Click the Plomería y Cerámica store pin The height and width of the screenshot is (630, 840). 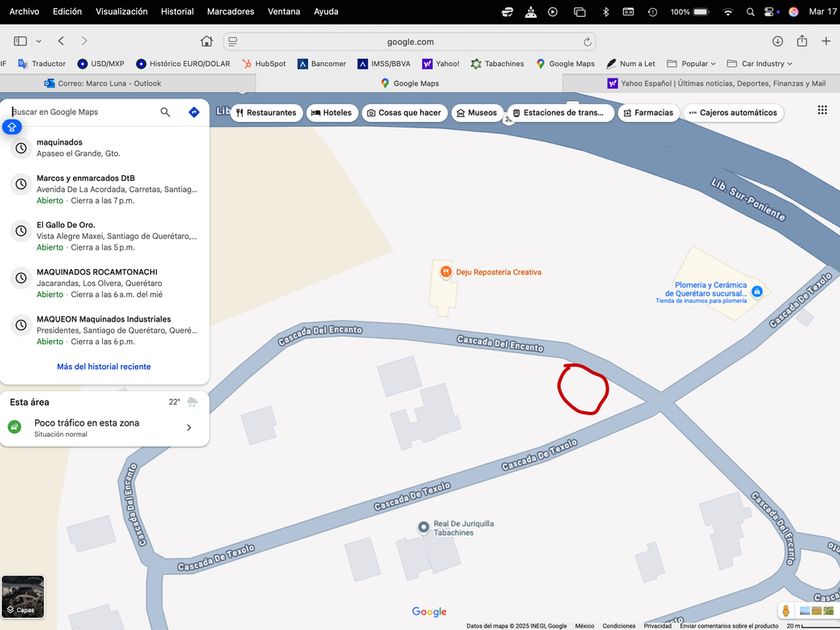pos(757,291)
